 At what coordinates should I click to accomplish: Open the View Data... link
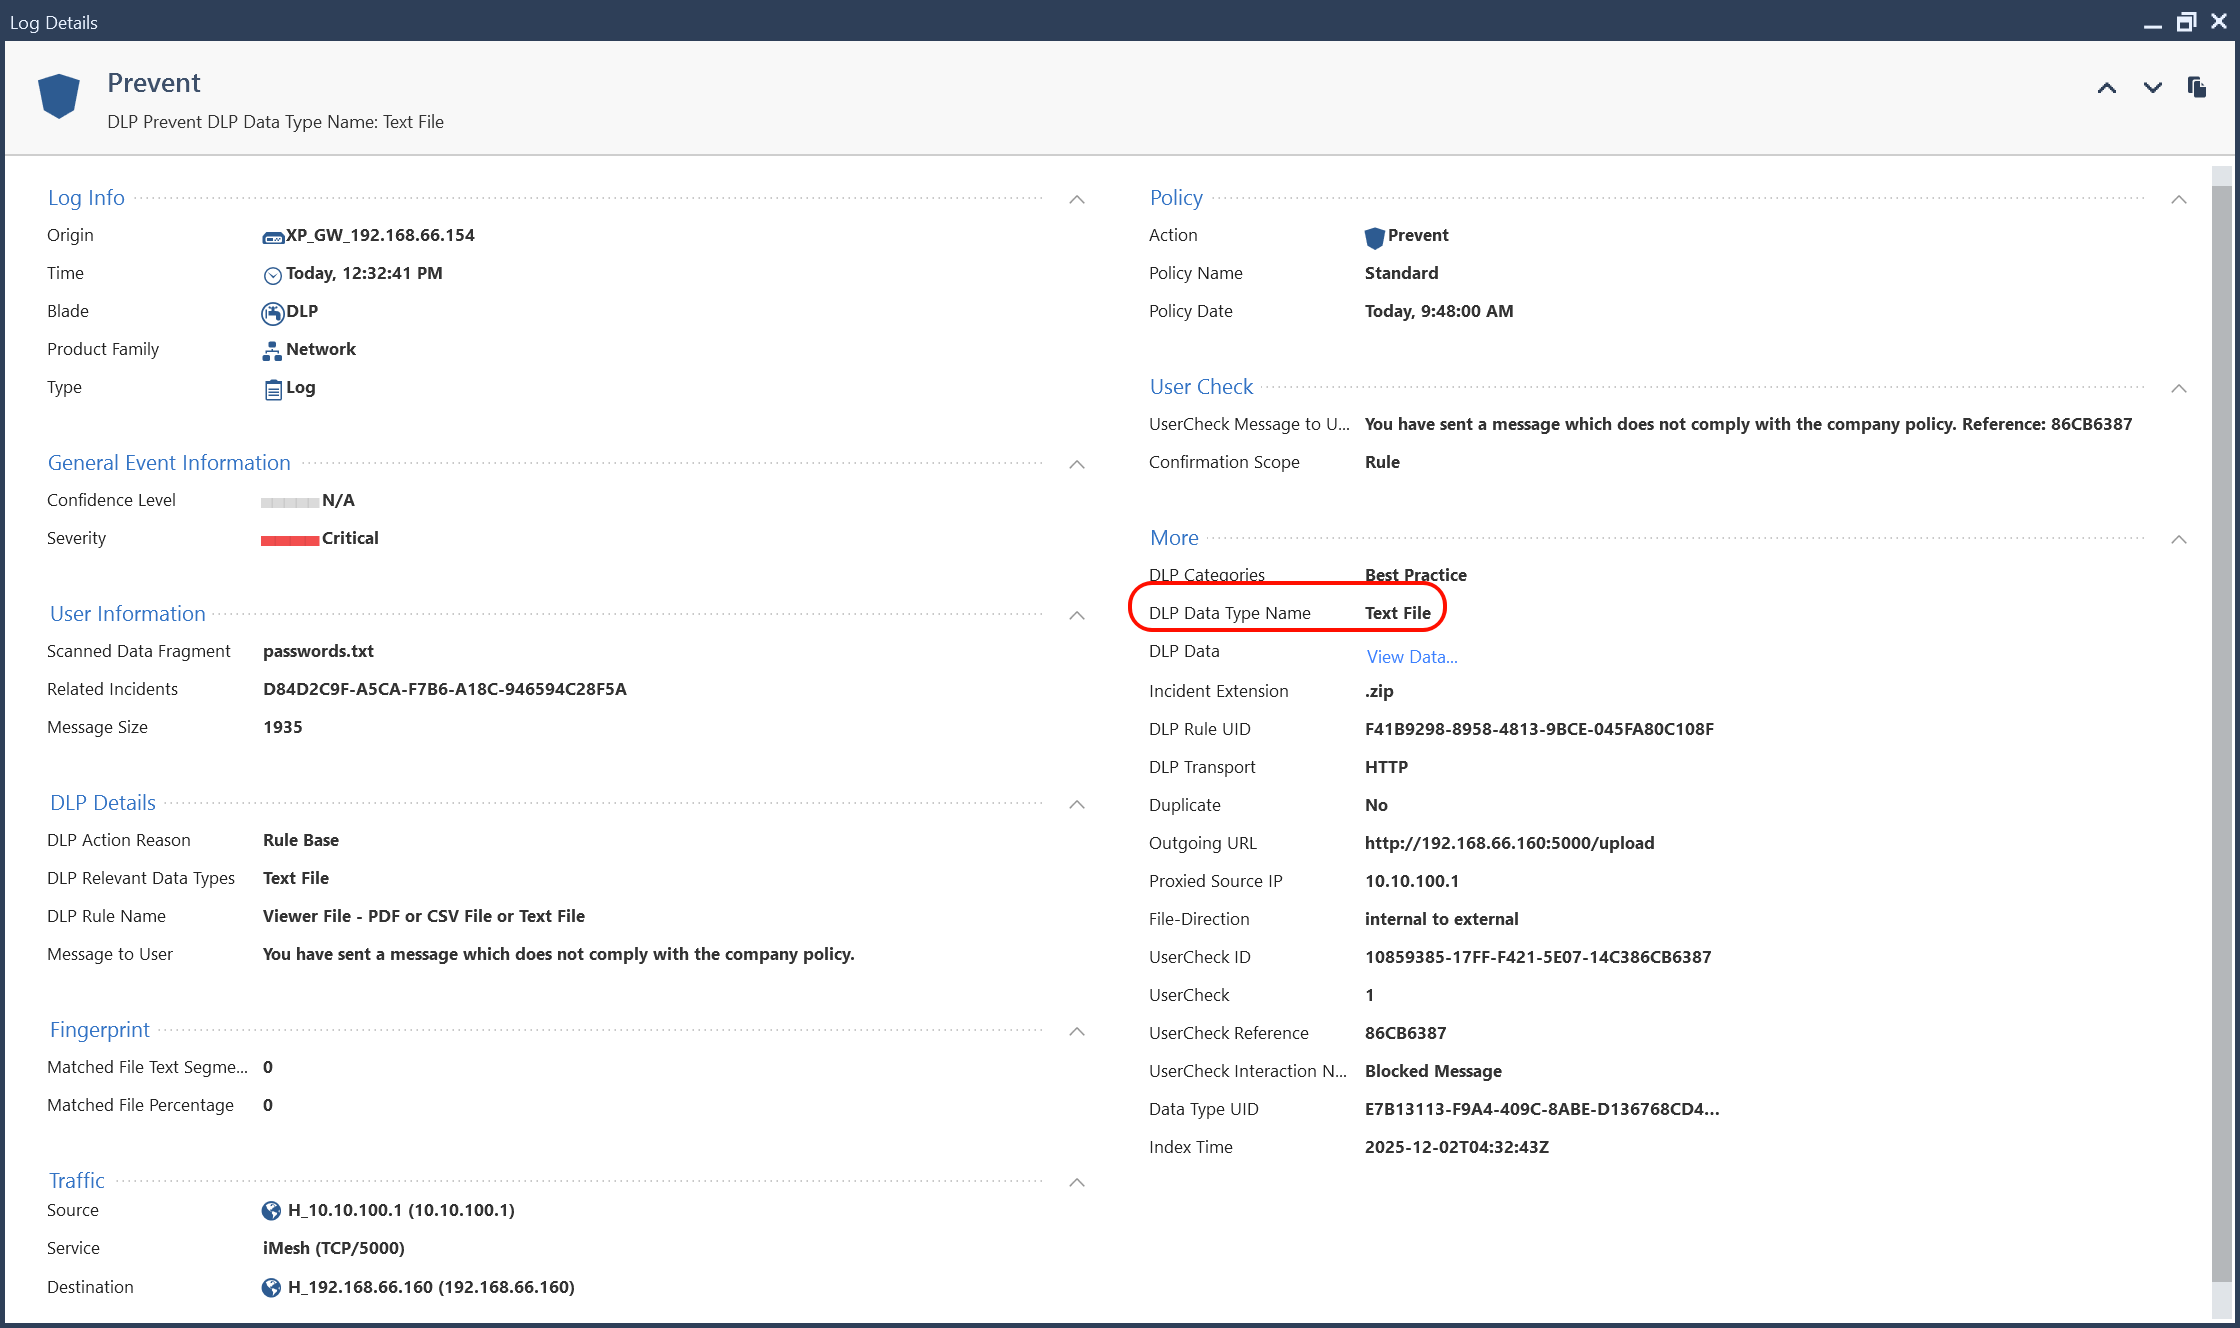point(1411,657)
